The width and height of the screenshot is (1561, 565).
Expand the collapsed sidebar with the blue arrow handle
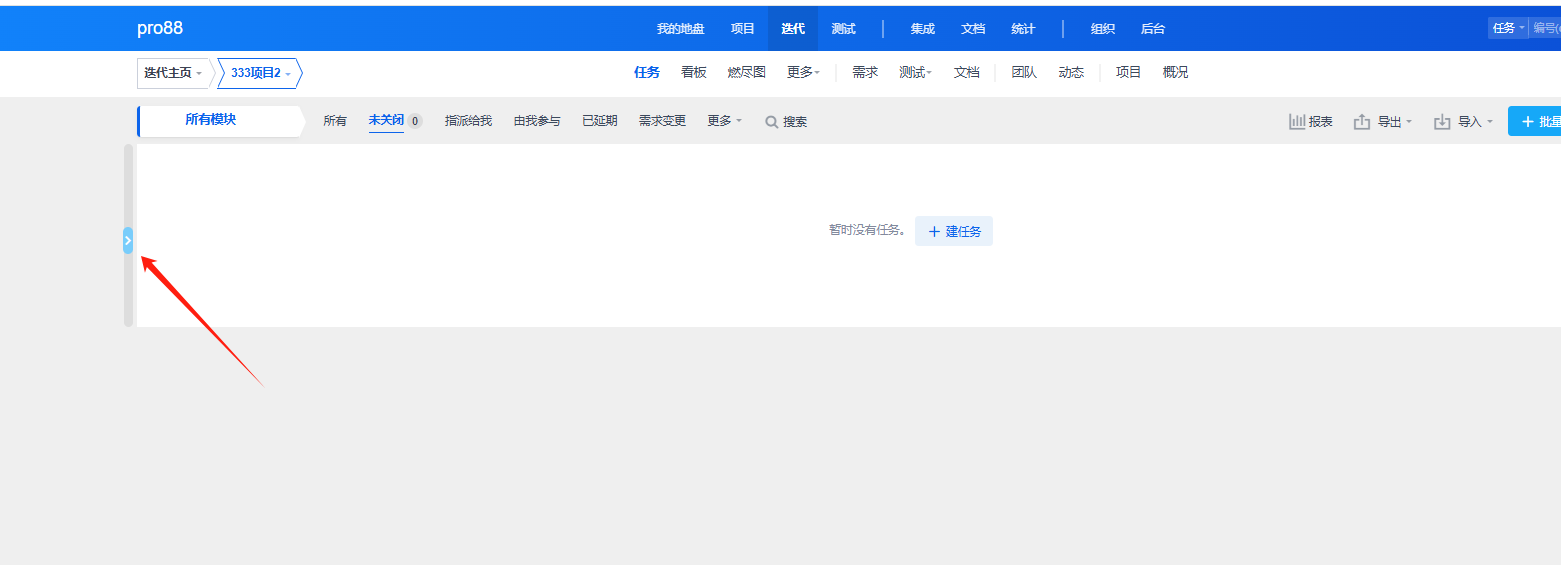pos(128,240)
